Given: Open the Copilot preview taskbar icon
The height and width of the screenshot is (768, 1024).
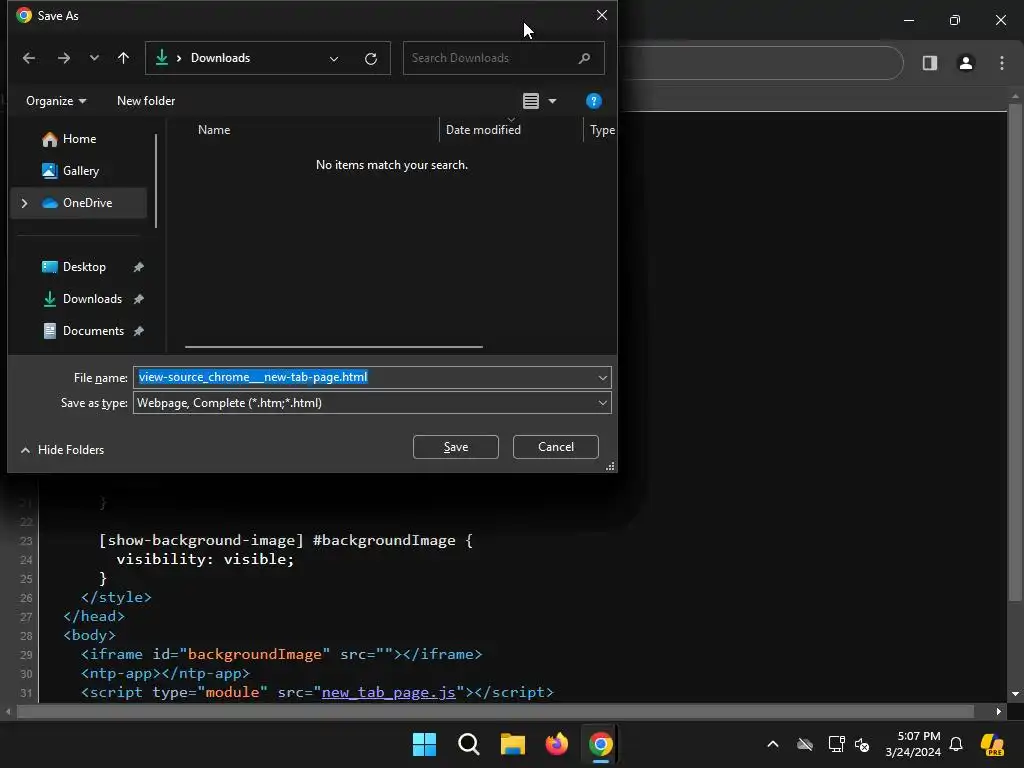Looking at the screenshot, I should tap(992, 744).
